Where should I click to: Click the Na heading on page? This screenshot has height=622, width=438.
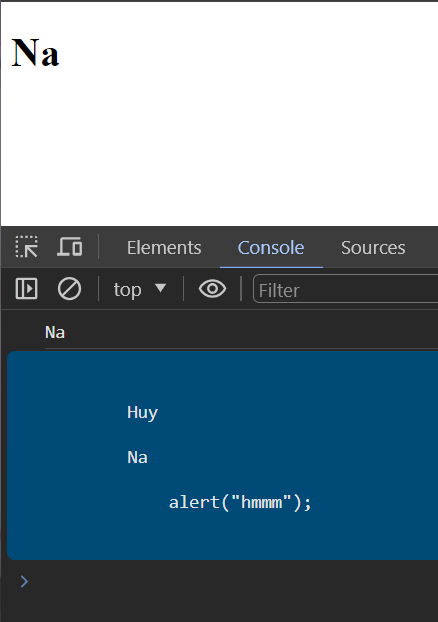[35, 53]
